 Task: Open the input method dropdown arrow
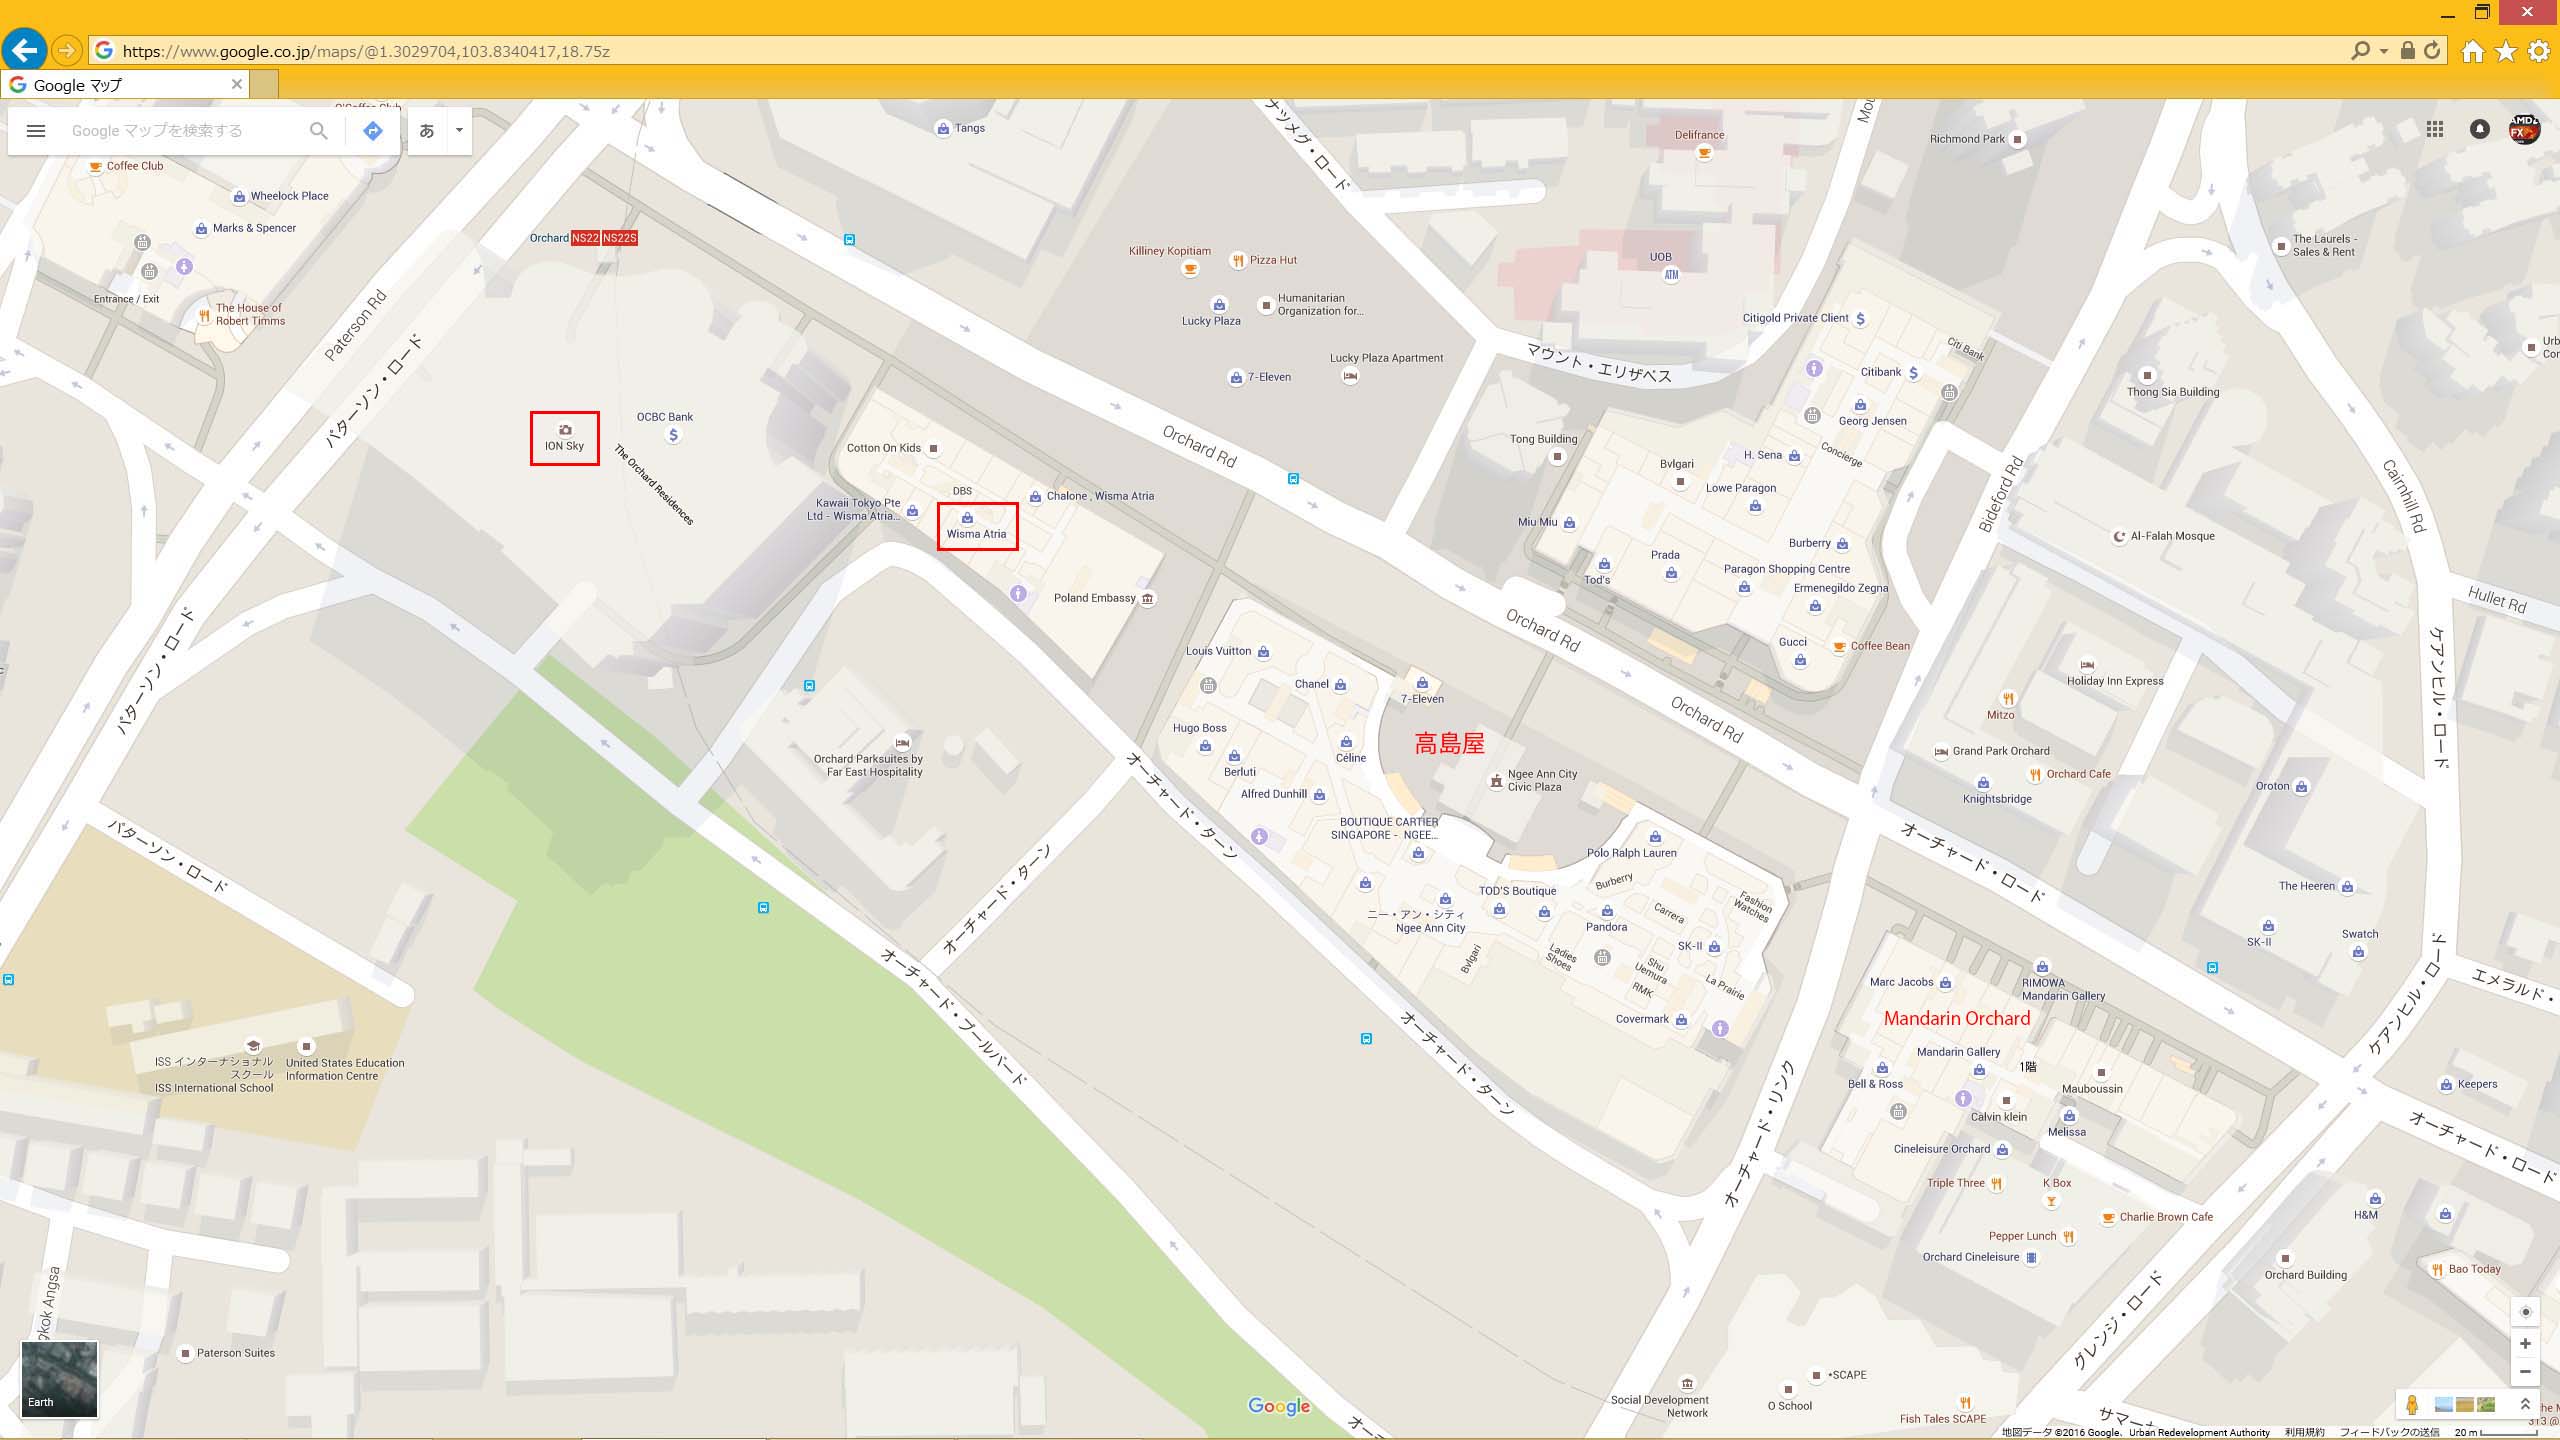coord(459,131)
